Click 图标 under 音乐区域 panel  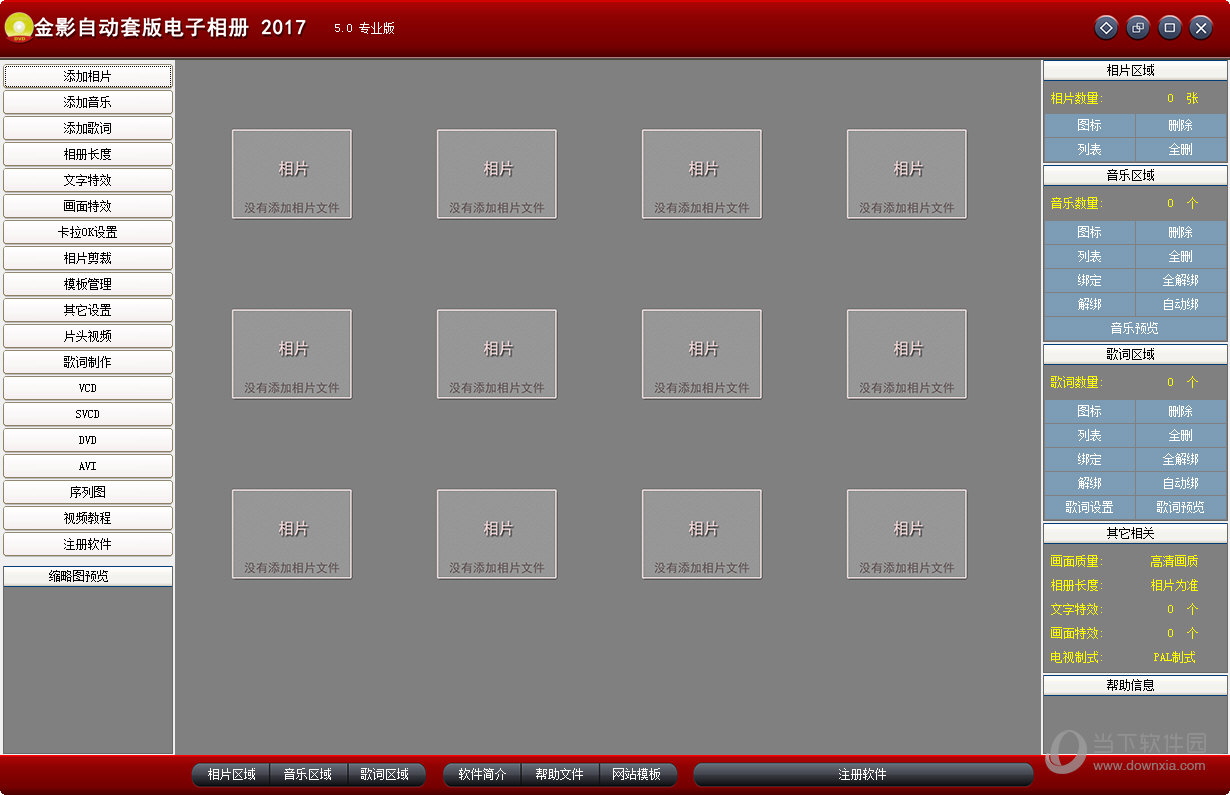point(1090,232)
